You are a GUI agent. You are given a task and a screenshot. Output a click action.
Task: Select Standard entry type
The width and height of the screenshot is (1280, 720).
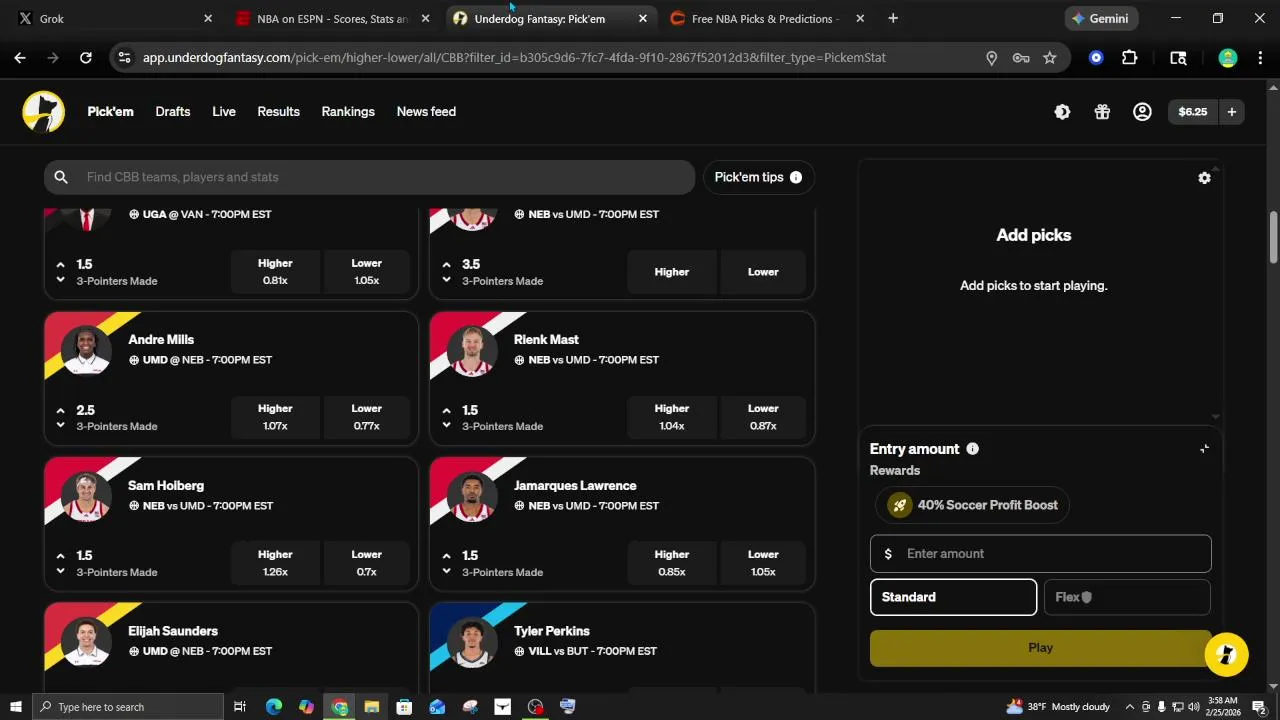953,597
